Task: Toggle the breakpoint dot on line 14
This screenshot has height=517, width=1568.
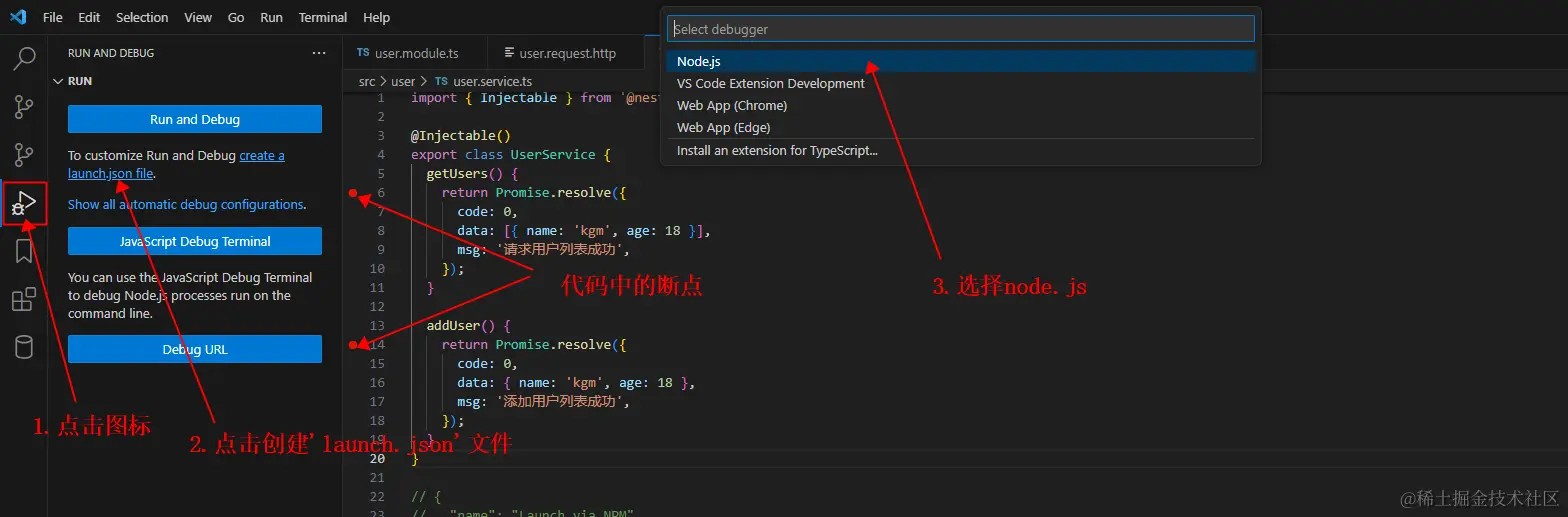Action: (x=353, y=345)
